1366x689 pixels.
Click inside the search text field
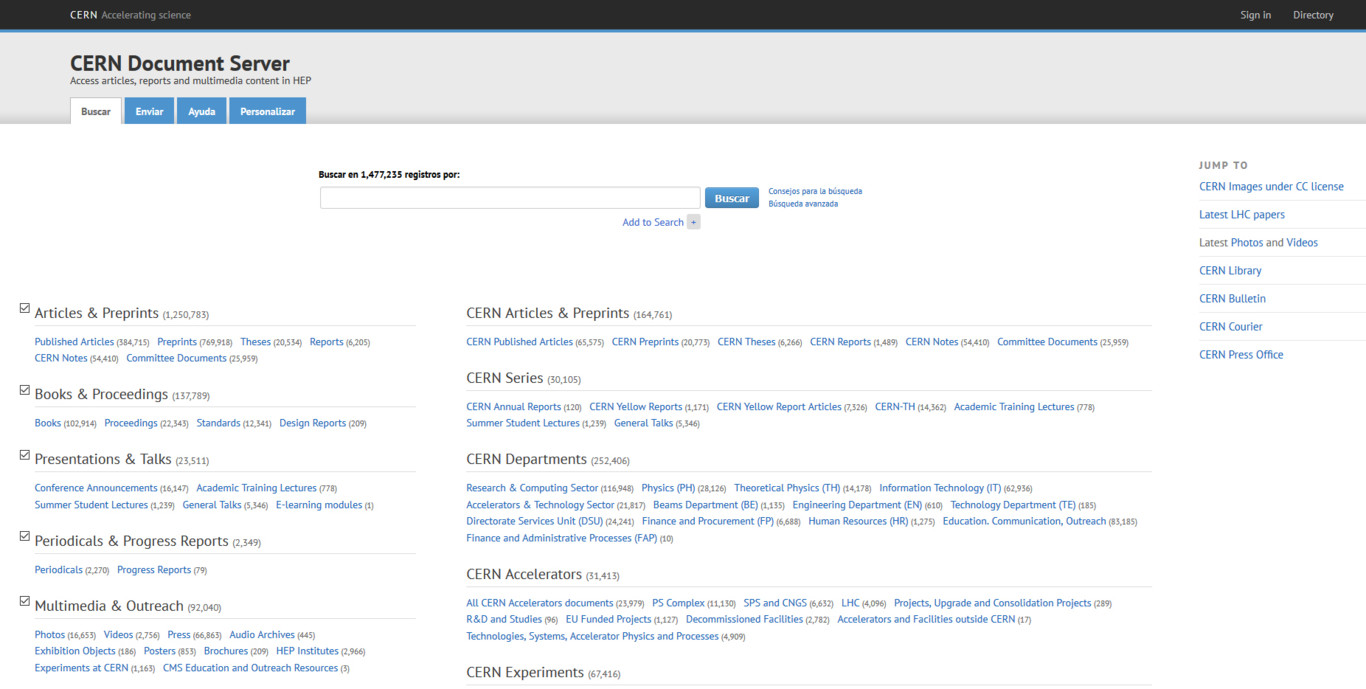click(510, 198)
